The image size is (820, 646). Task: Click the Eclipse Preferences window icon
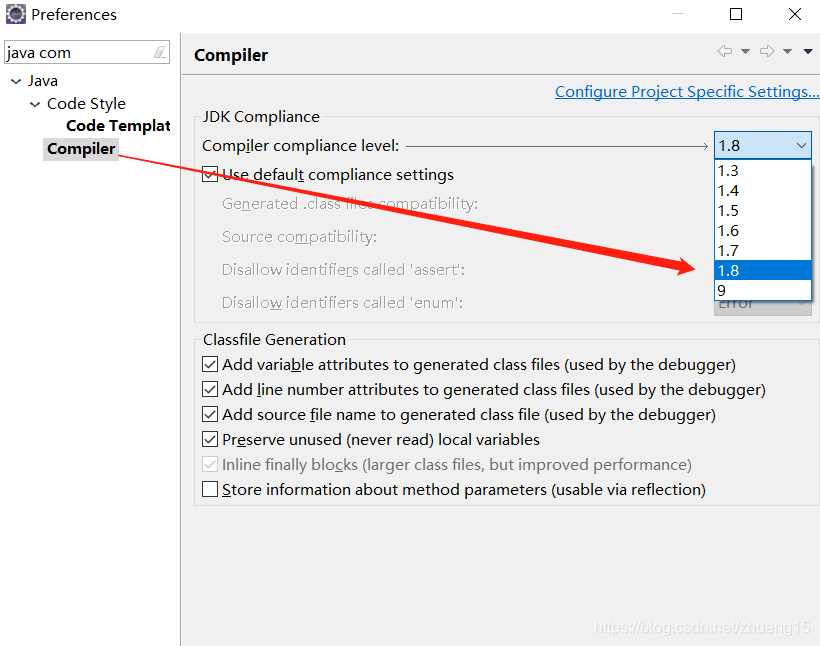click(16, 14)
